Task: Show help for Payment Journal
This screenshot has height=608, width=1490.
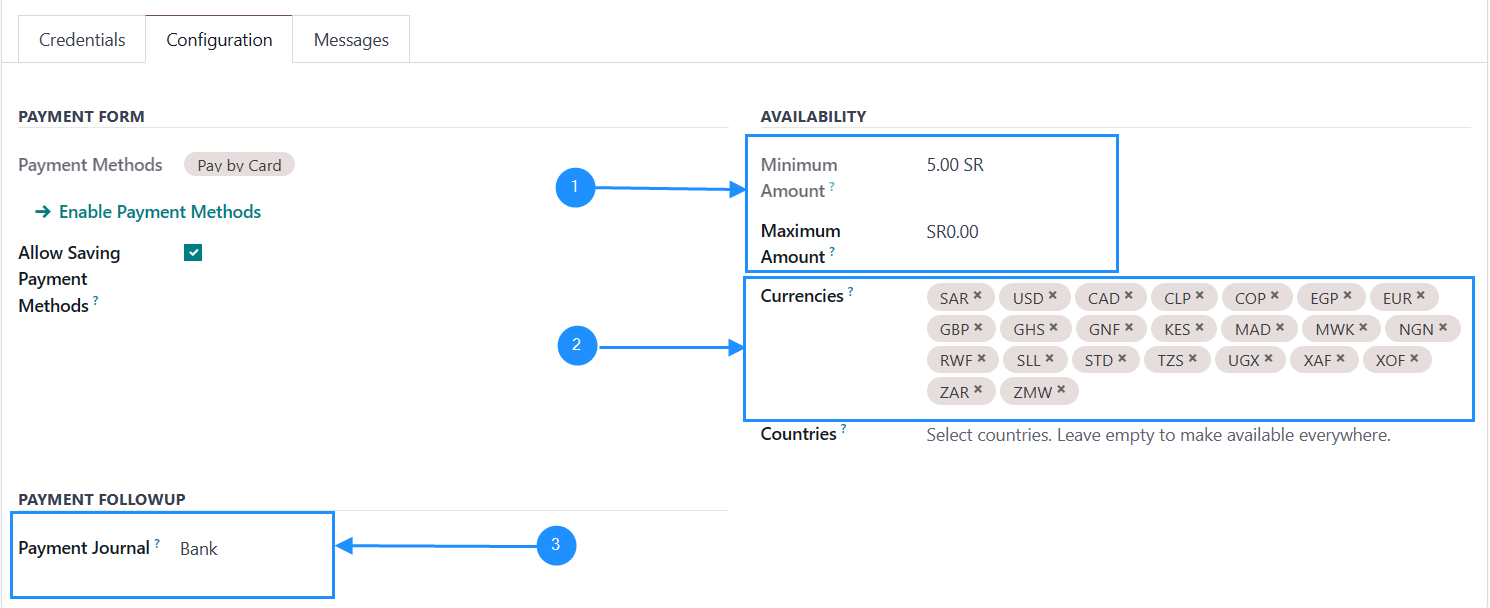Action: [157, 544]
